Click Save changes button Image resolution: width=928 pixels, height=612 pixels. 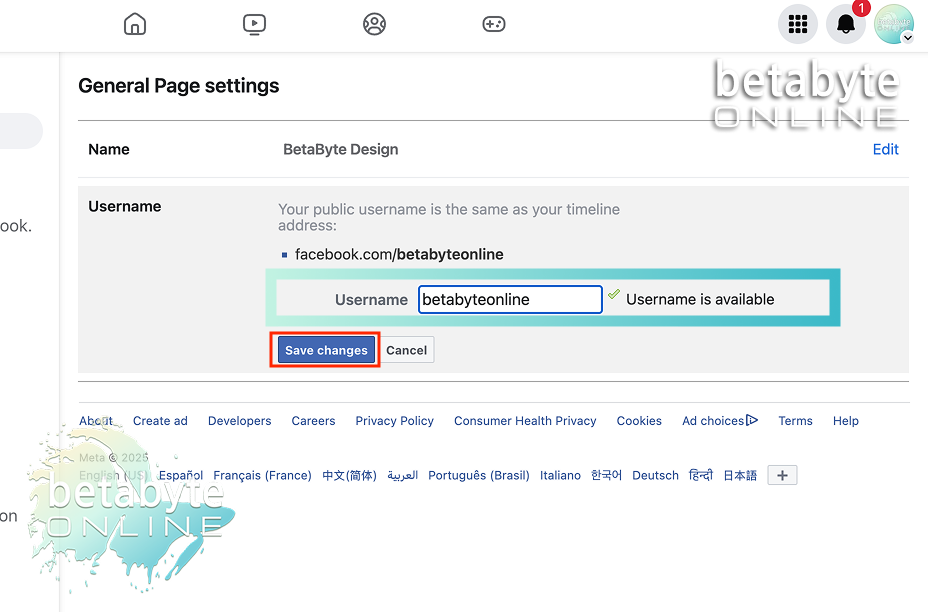pos(326,350)
